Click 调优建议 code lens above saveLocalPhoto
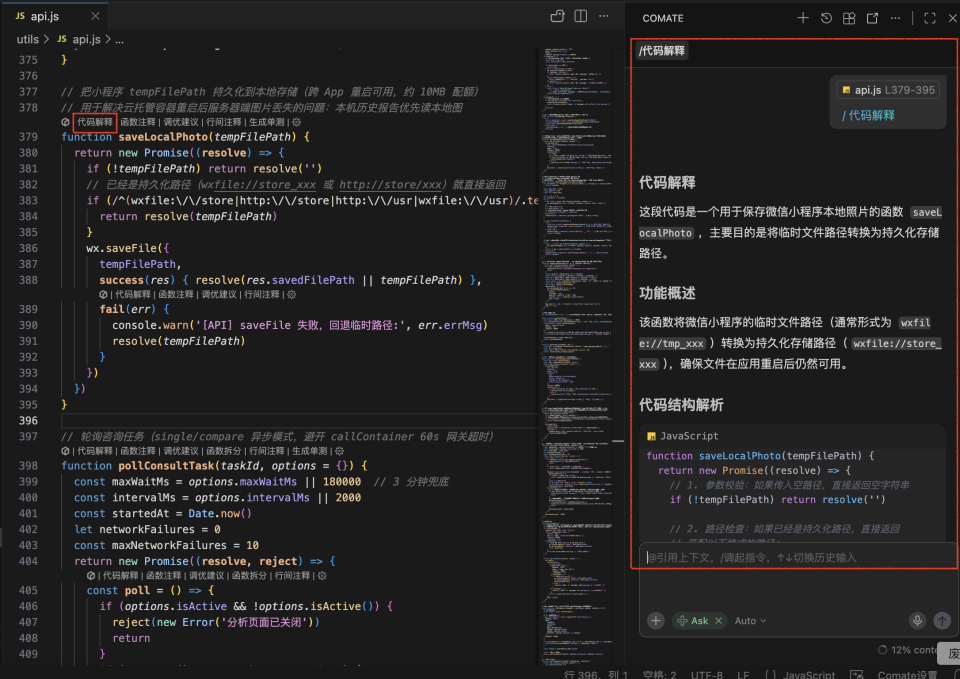The width and height of the screenshot is (960, 679). pyautogui.click(x=181, y=122)
